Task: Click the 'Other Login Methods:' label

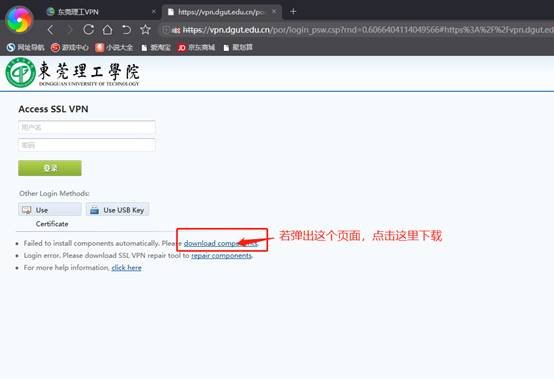Action: [54, 194]
